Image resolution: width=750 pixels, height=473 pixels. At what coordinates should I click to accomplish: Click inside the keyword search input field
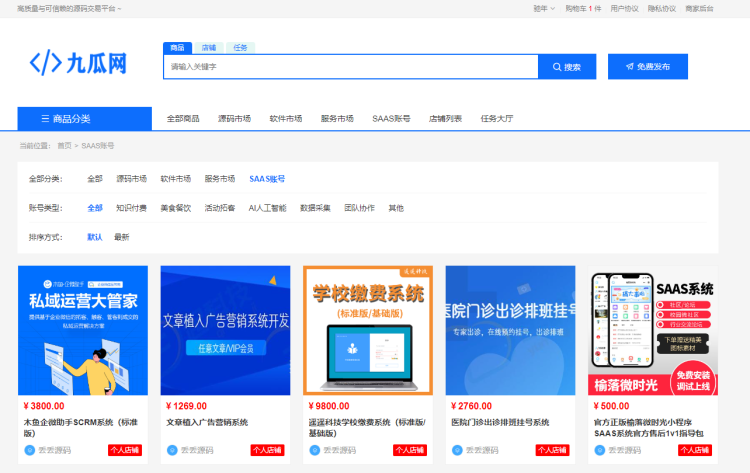point(350,67)
